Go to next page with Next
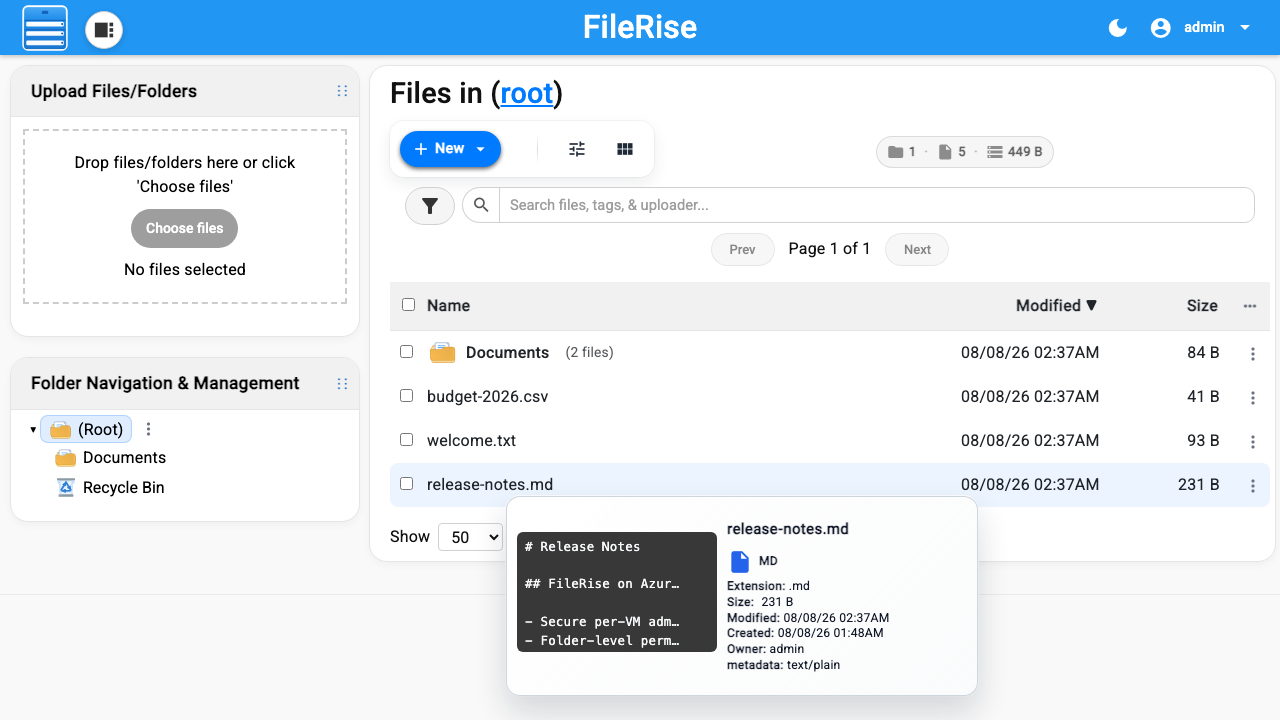Image resolution: width=1280 pixels, height=720 pixels. coord(917,249)
